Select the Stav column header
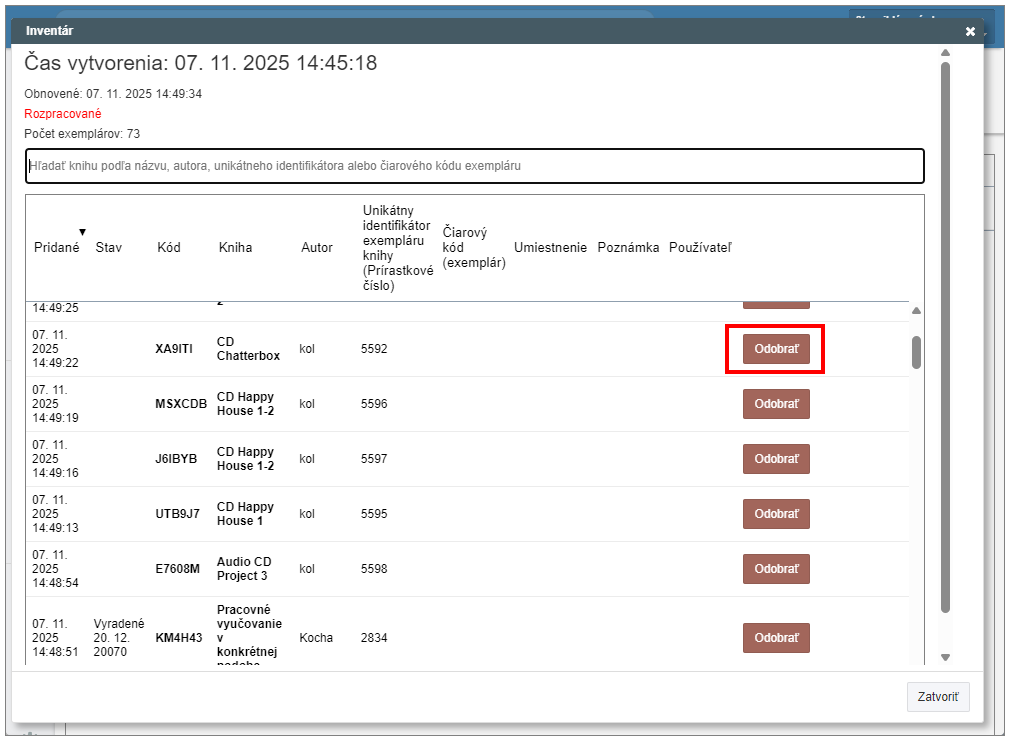The width and height of the screenshot is (1010, 741). (x=108, y=248)
